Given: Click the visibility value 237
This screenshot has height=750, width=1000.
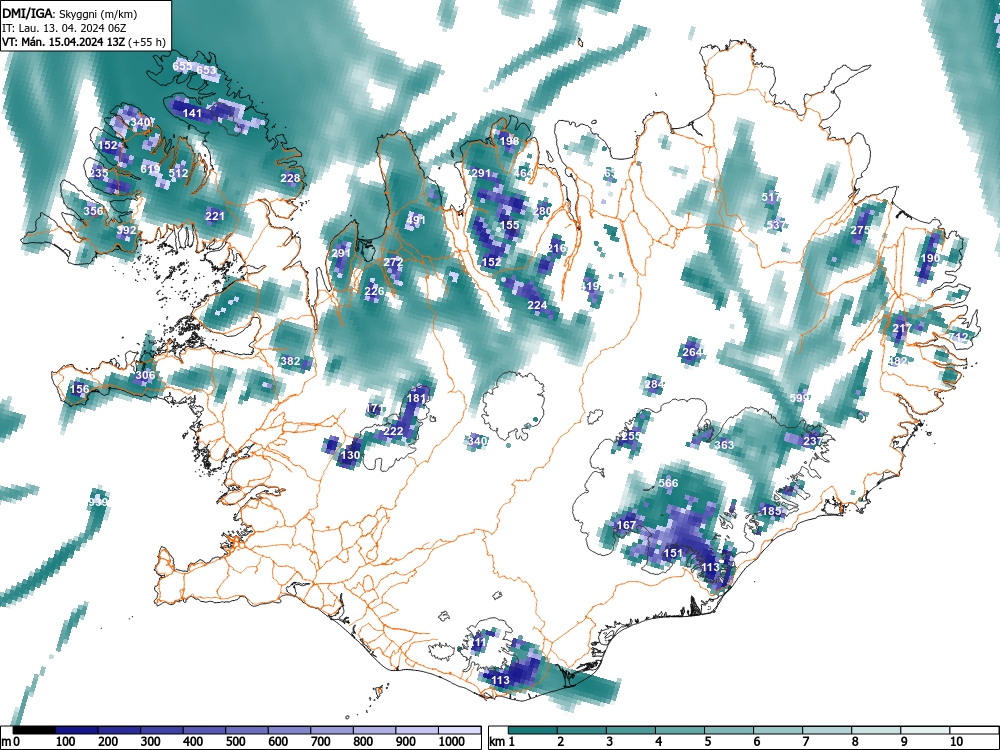Looking at the screenshot, I should 812,441.
